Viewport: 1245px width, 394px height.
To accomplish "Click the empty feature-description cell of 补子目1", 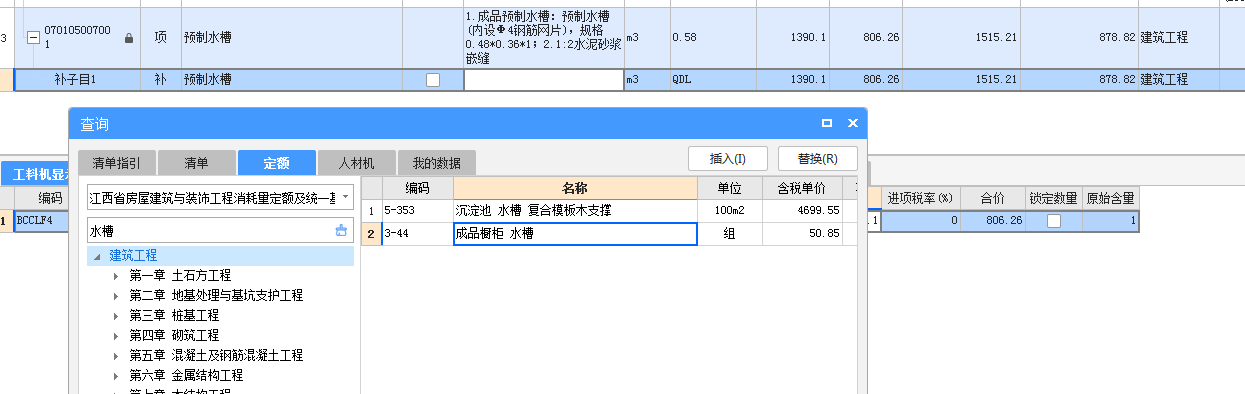I will (x=543, y=80).
